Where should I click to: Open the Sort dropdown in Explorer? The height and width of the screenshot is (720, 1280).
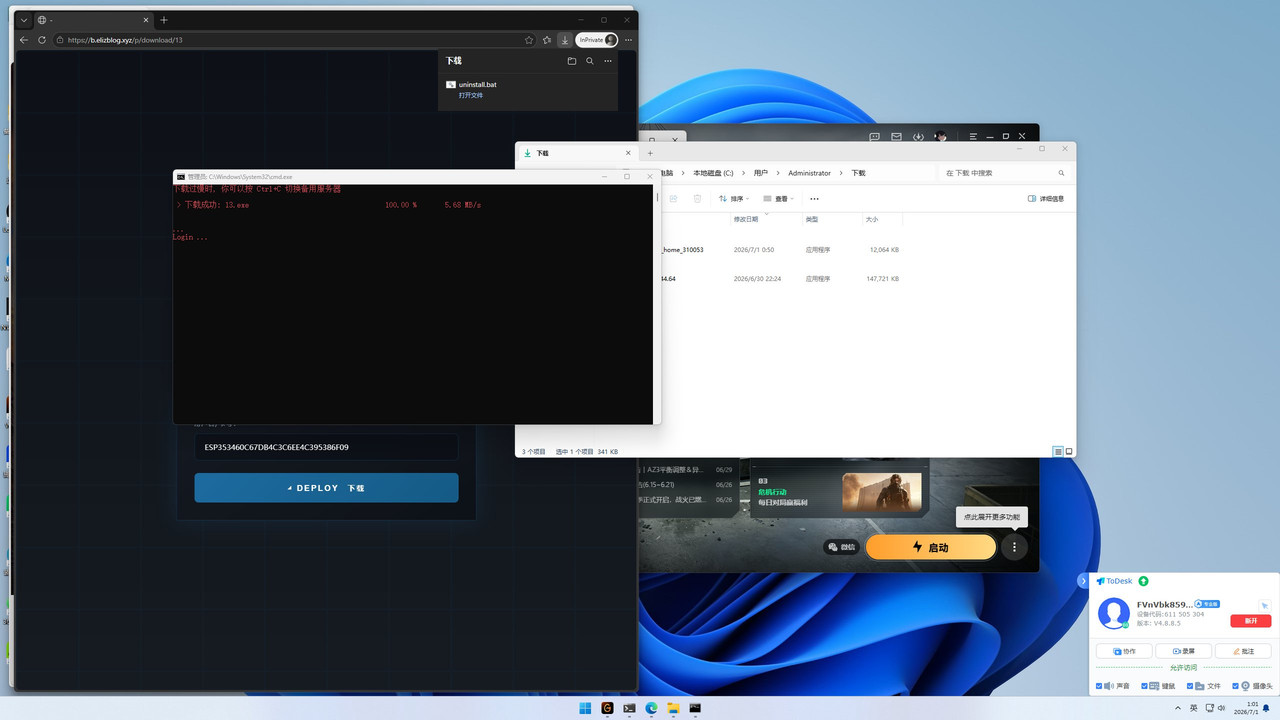pyautogui.click(x=734, y=199)
